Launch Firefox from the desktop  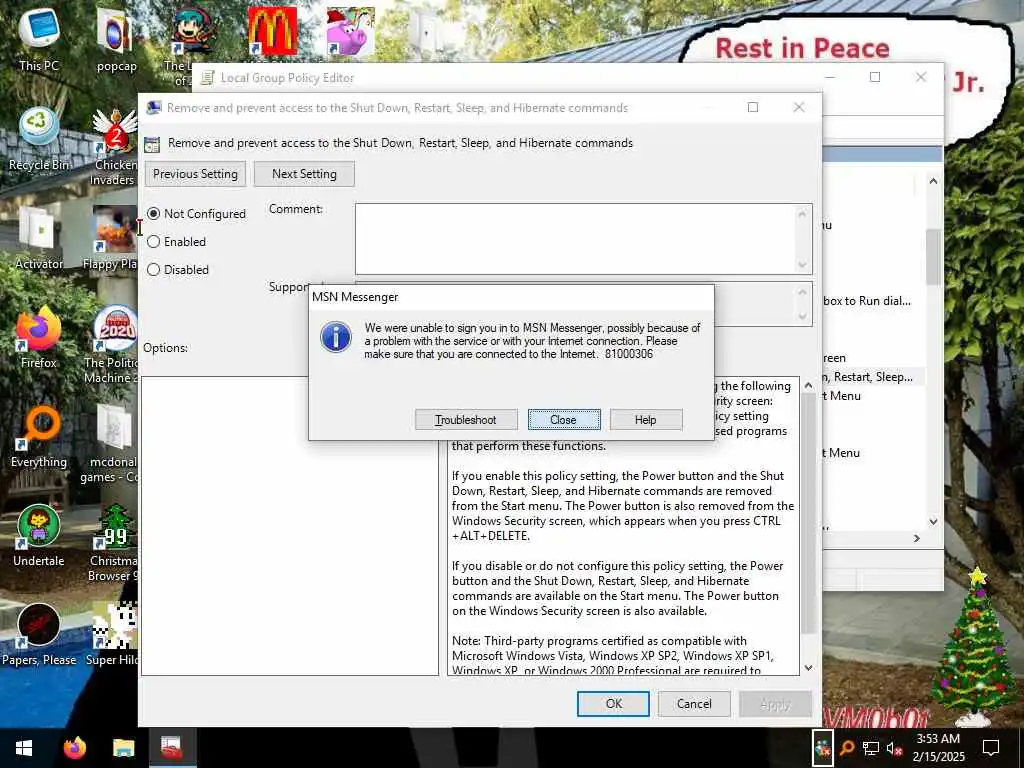(39, 338)
